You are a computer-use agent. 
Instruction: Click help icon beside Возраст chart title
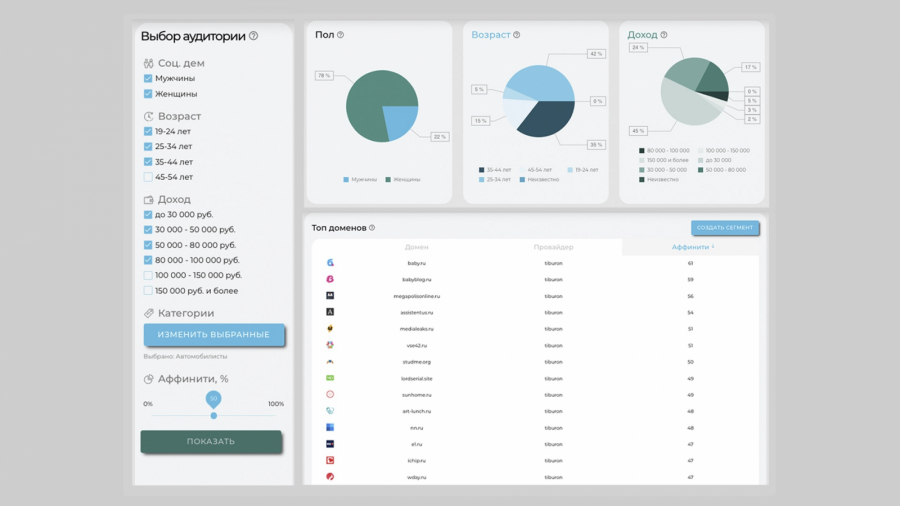pos(517,35)
